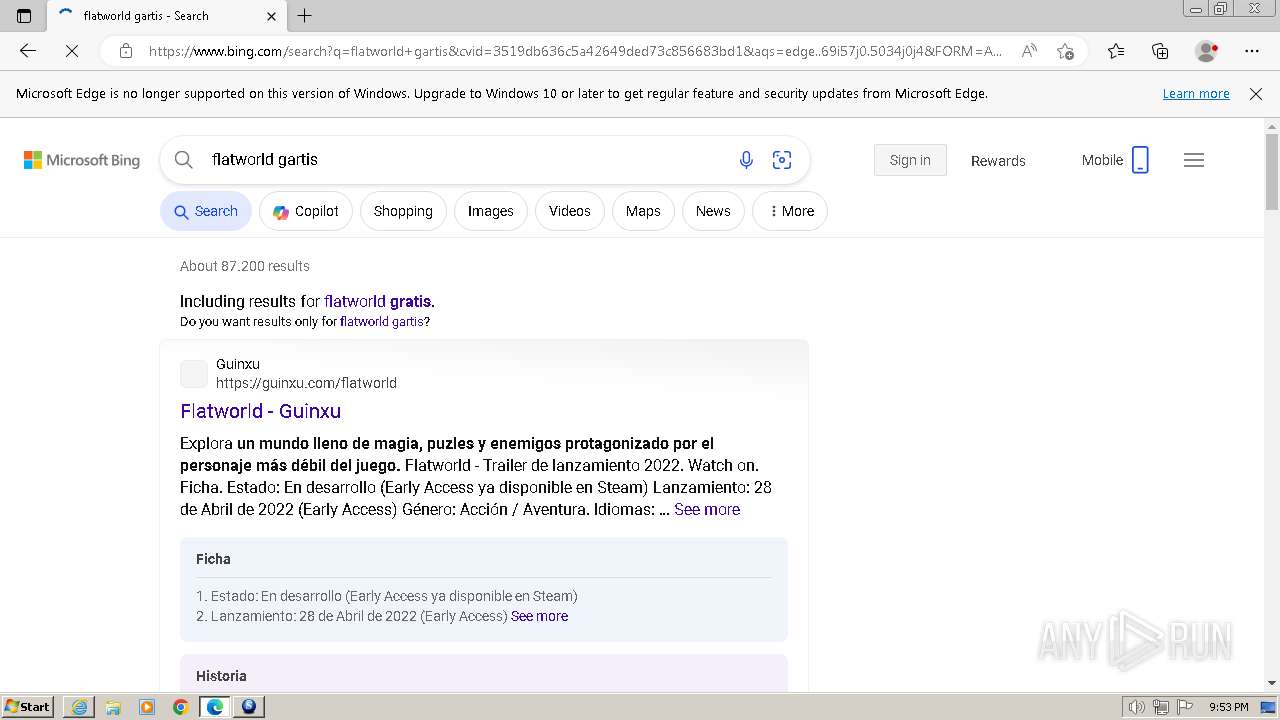Dismiss the Edge support notification bar
Image resolution: width=1280 pixels, height=720 pixels.
click(x=1256, y=94)
